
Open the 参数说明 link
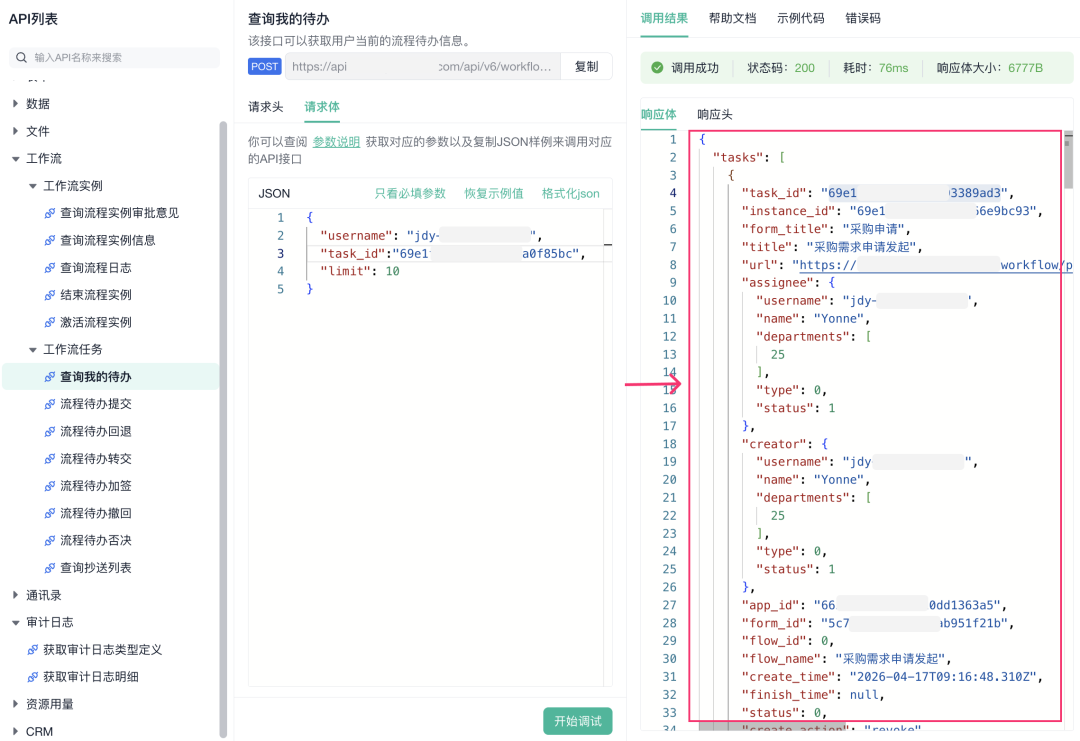[336, 142]
